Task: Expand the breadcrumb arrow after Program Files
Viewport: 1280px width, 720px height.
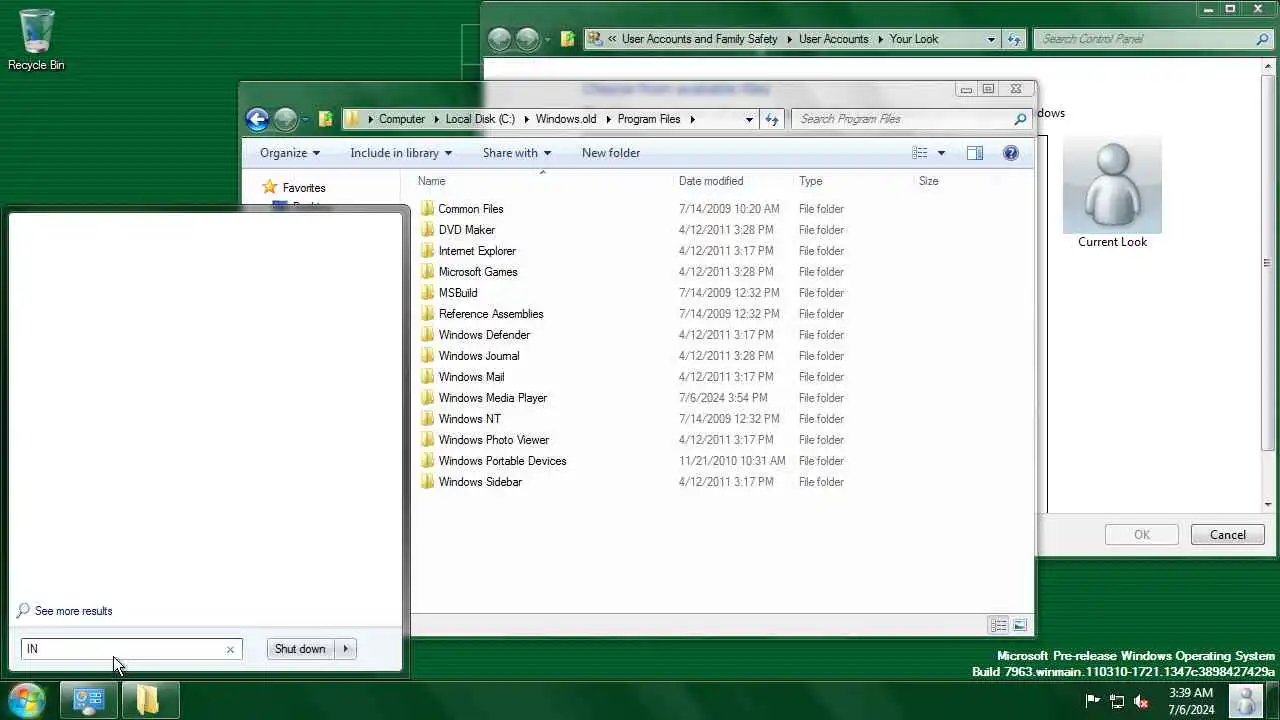Action: 692,119
